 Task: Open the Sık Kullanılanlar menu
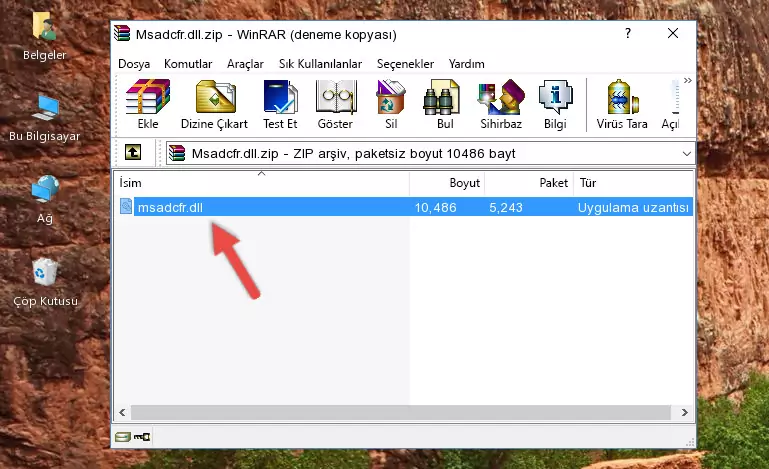(320, 64)
